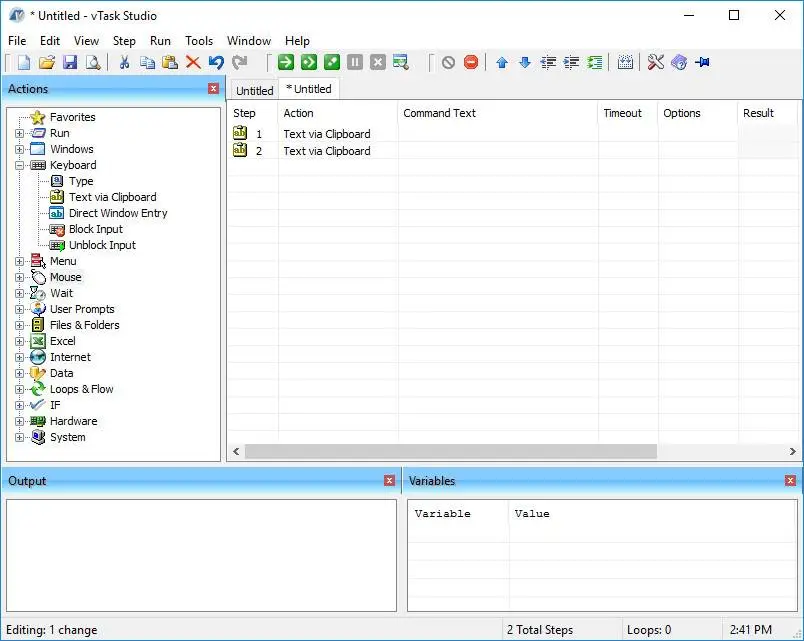Image resolution: width=804 pixels, height=641 pixels.
Task: Create a new script with New icon
Action: point(24,63)
